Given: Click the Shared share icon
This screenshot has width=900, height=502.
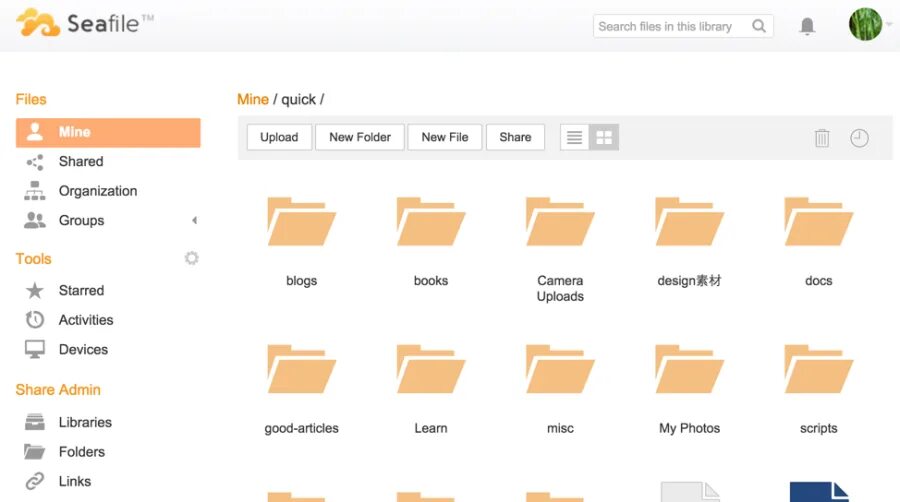Looking at the screenshot, I should point(35,162).
